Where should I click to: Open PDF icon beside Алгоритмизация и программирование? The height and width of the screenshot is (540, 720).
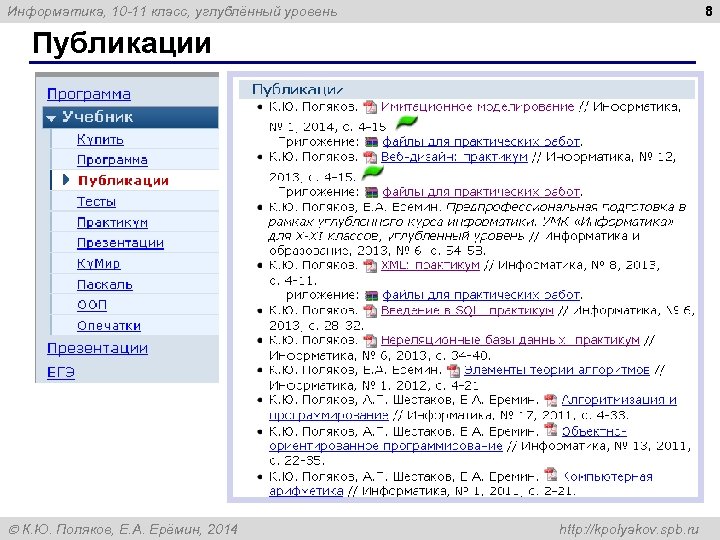(550, 400)
